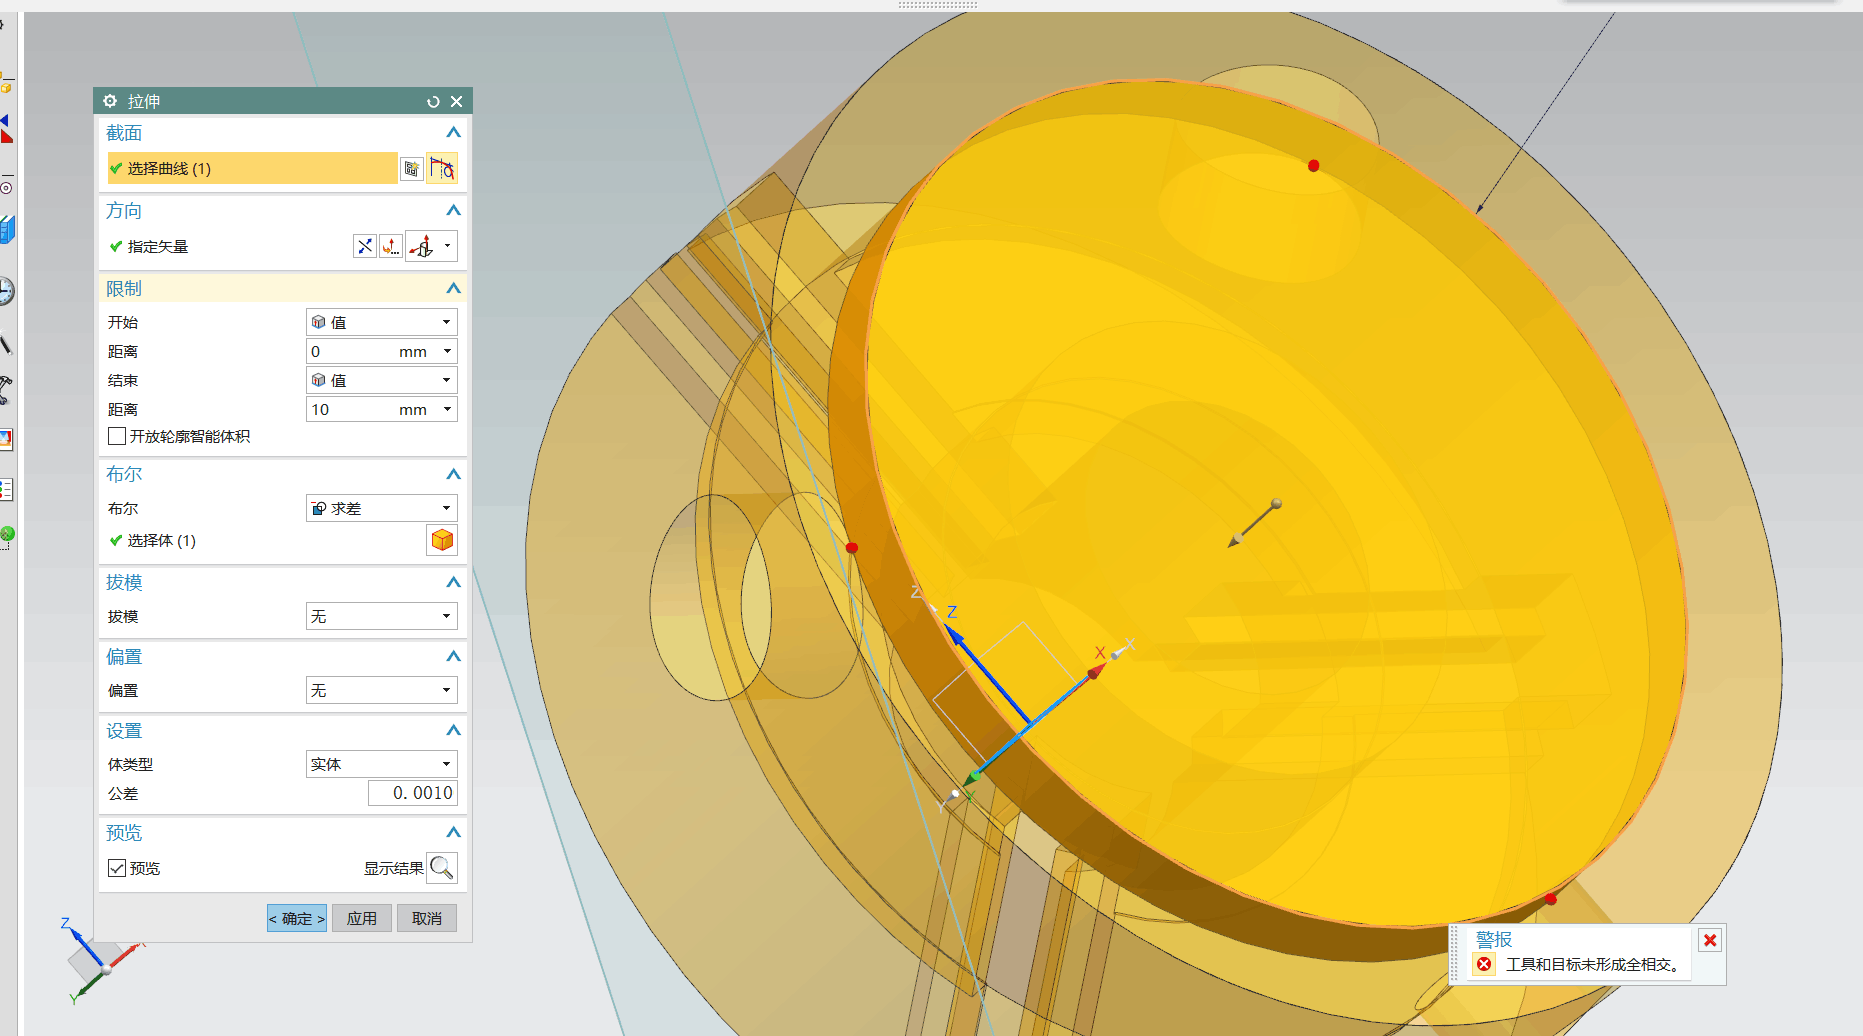Open the 偏置 dropdown showing 无
The image size is (1863, 1036).
(x=381, y=690)
